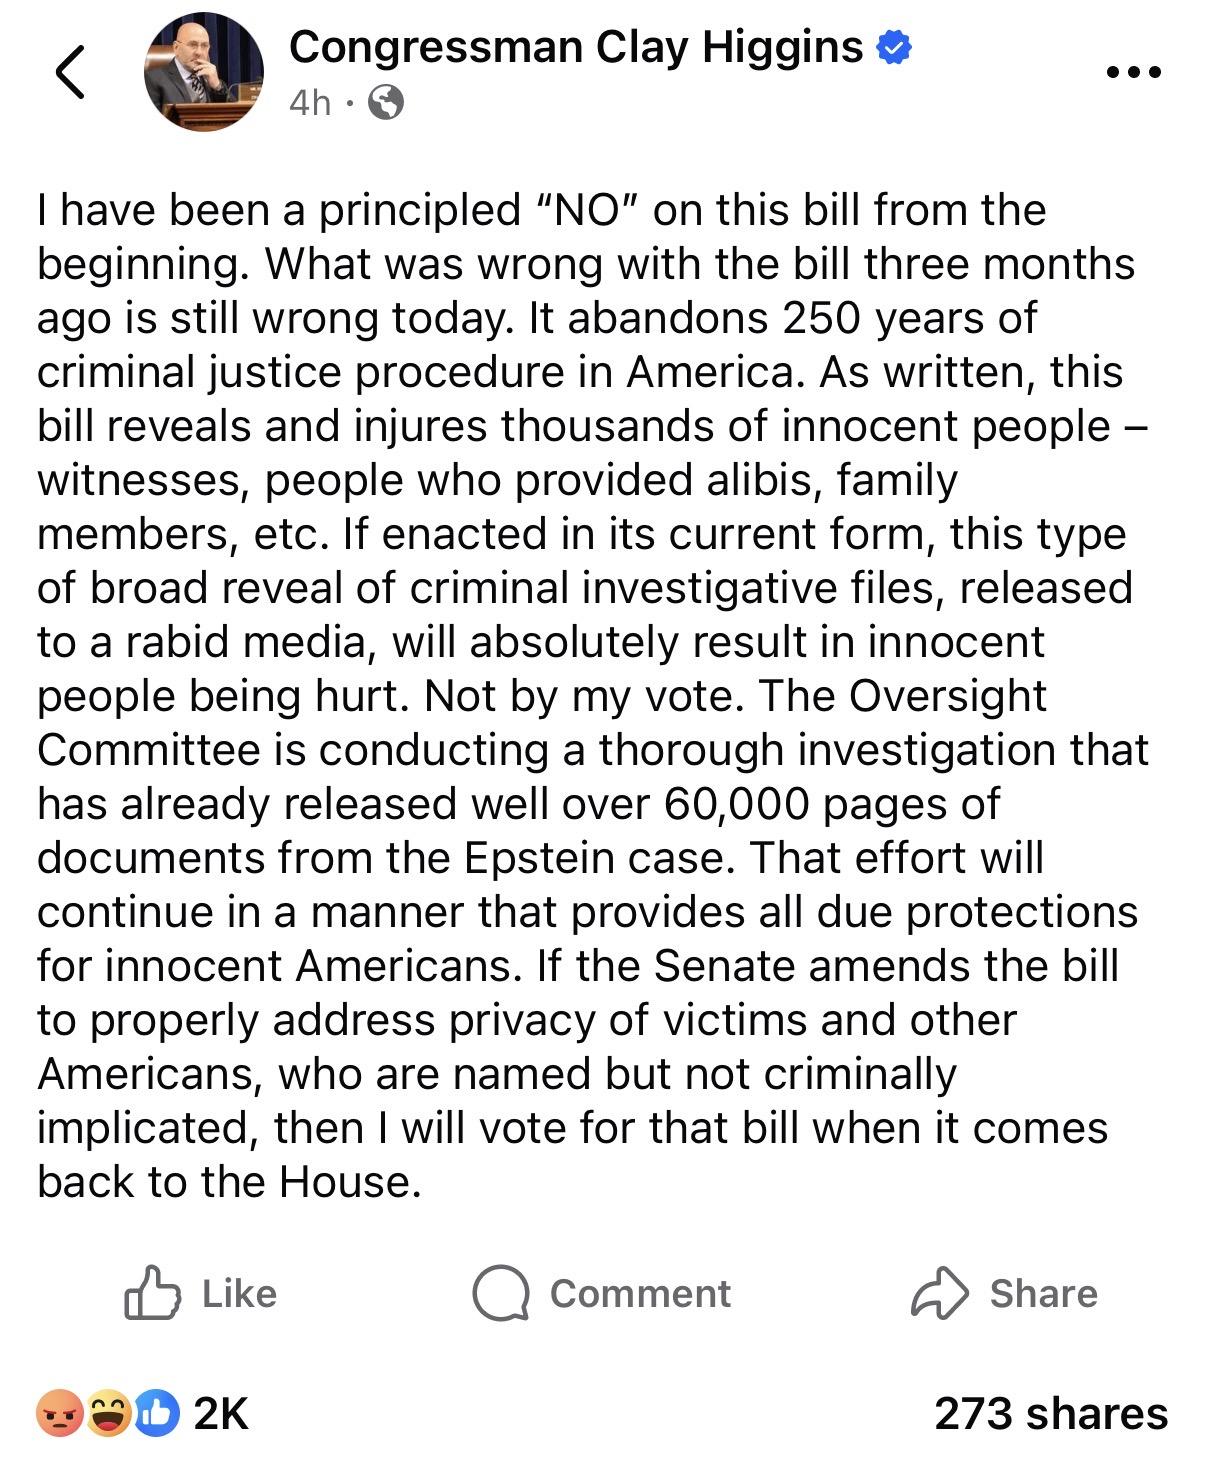Tap the Share arrow icon
Screen dimensions: 1206x1468
tap(939, 1293)
